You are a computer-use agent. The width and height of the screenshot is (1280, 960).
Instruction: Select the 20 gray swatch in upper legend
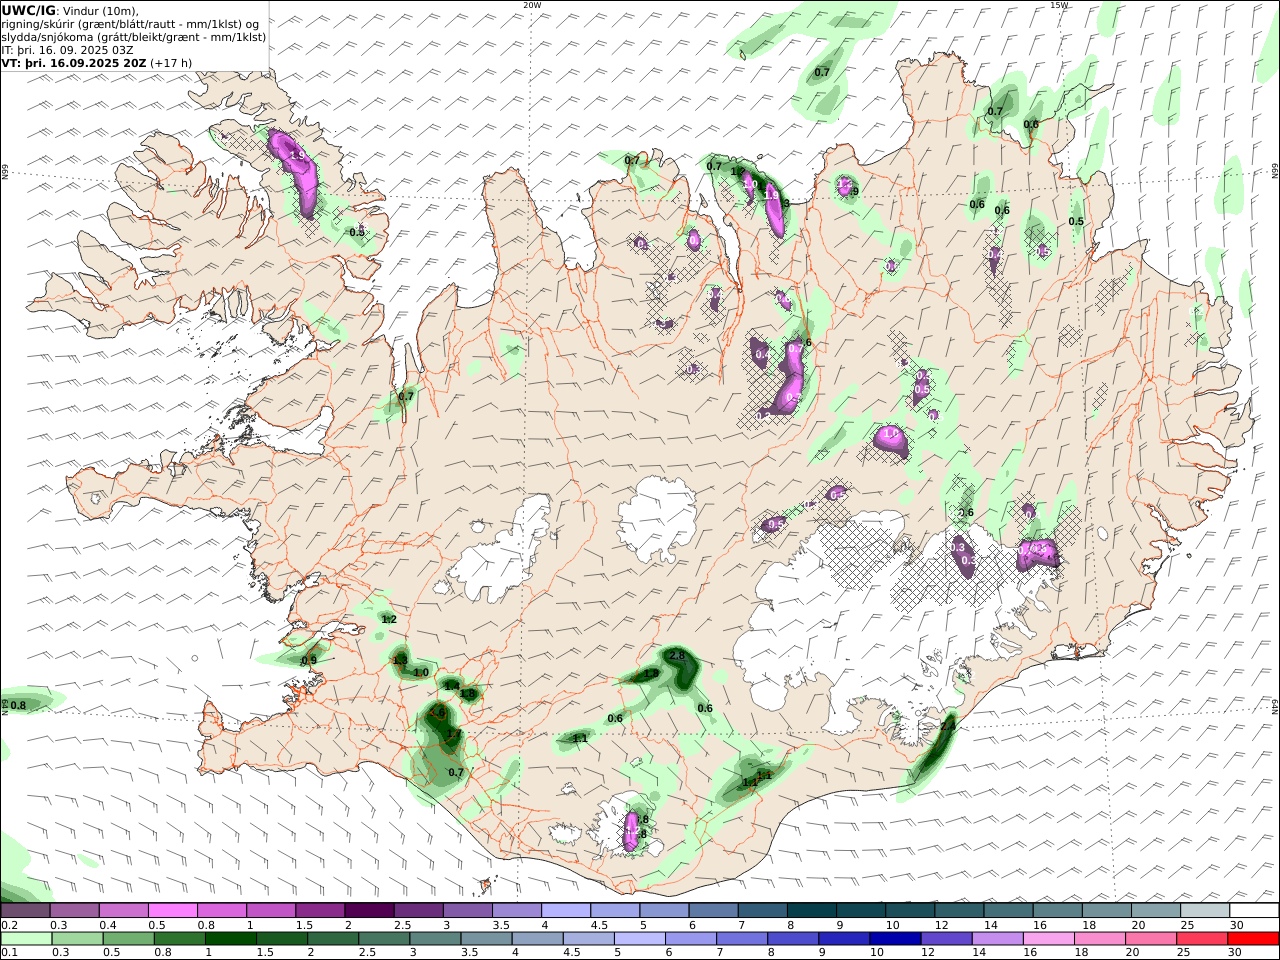[x=1156, y=911]
